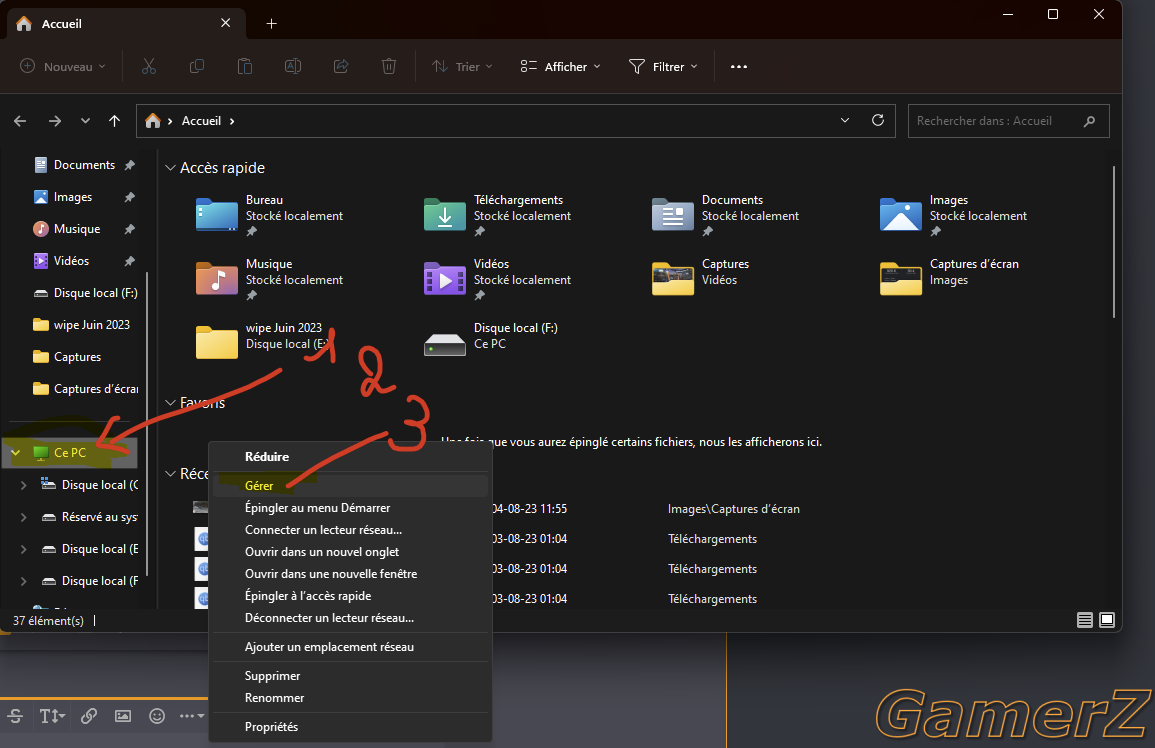Refresh the Accueil view
This screenshot has height=748, width=1155.
[877, 120]
